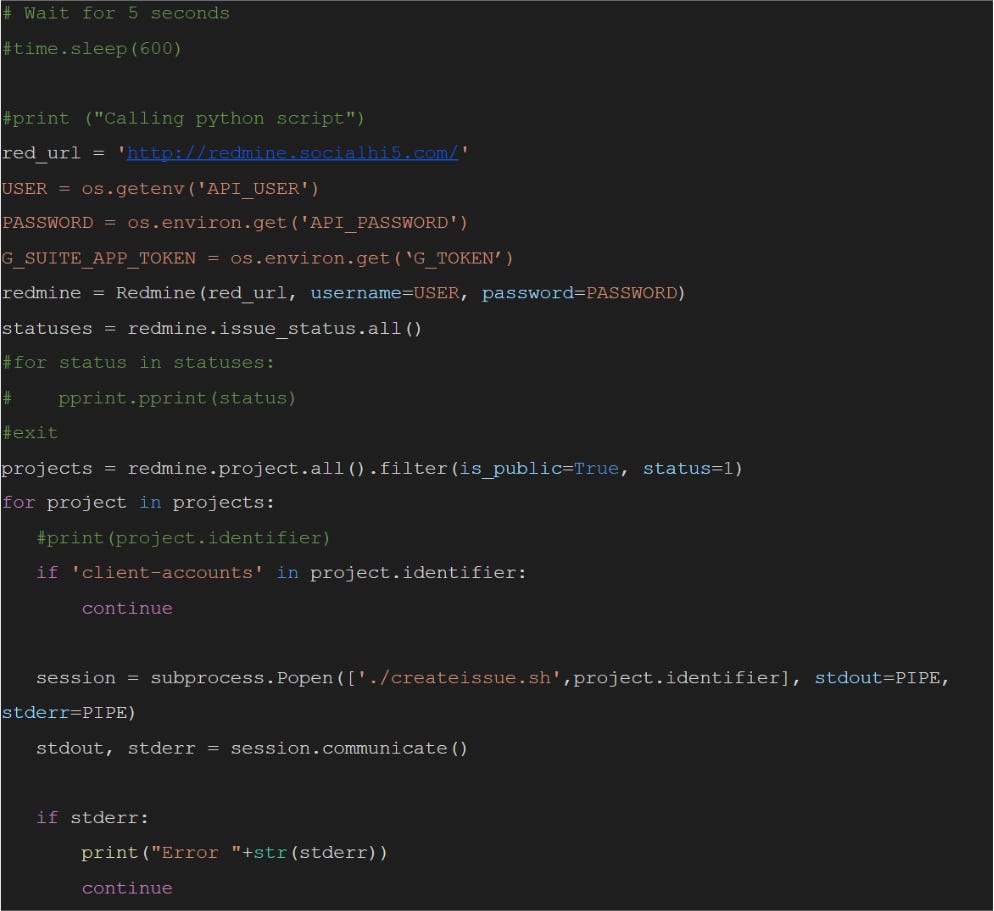The width and height of the screenshot is (994, 911).
Task: Select the 'Wait for 5 seconds' comment
Action: [115, 13]
